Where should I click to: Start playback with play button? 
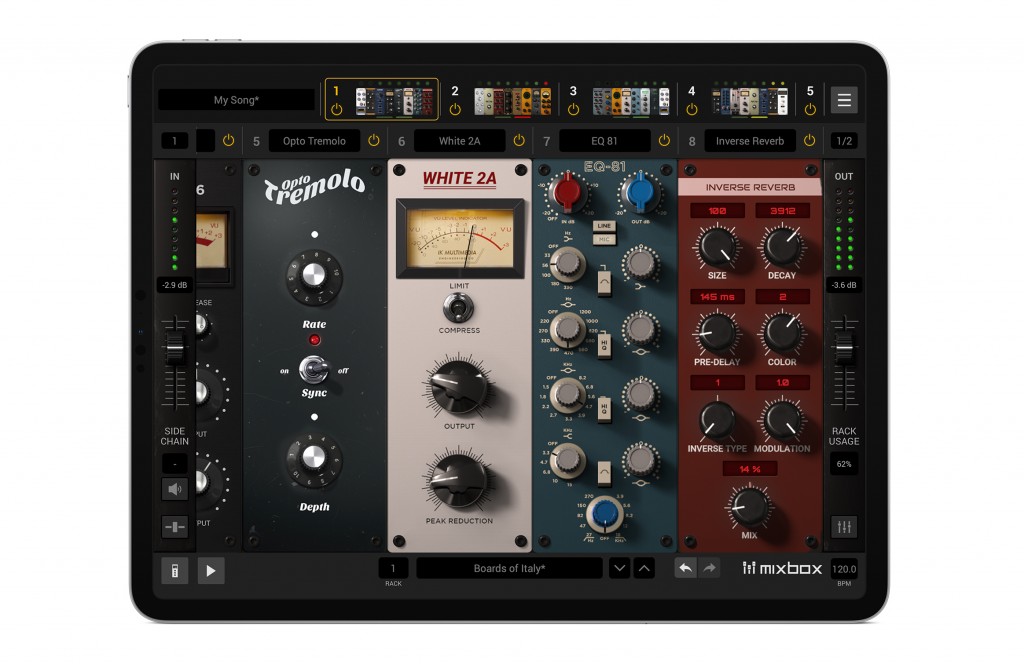211,571
